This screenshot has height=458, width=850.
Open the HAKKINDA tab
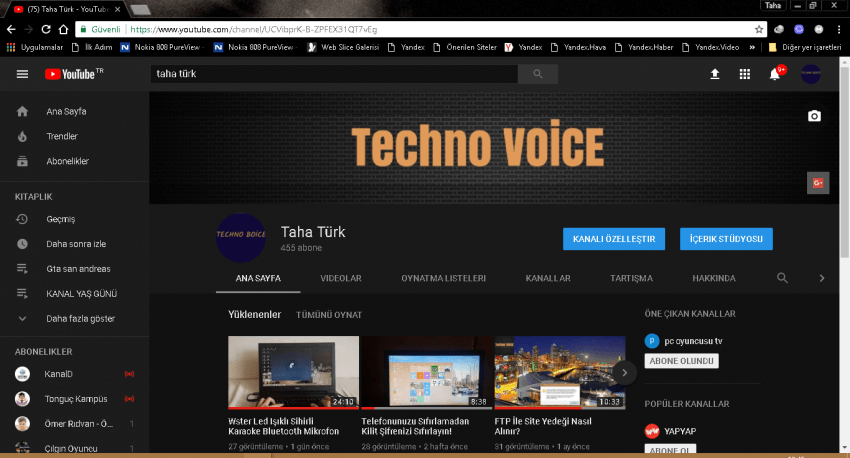714,278
